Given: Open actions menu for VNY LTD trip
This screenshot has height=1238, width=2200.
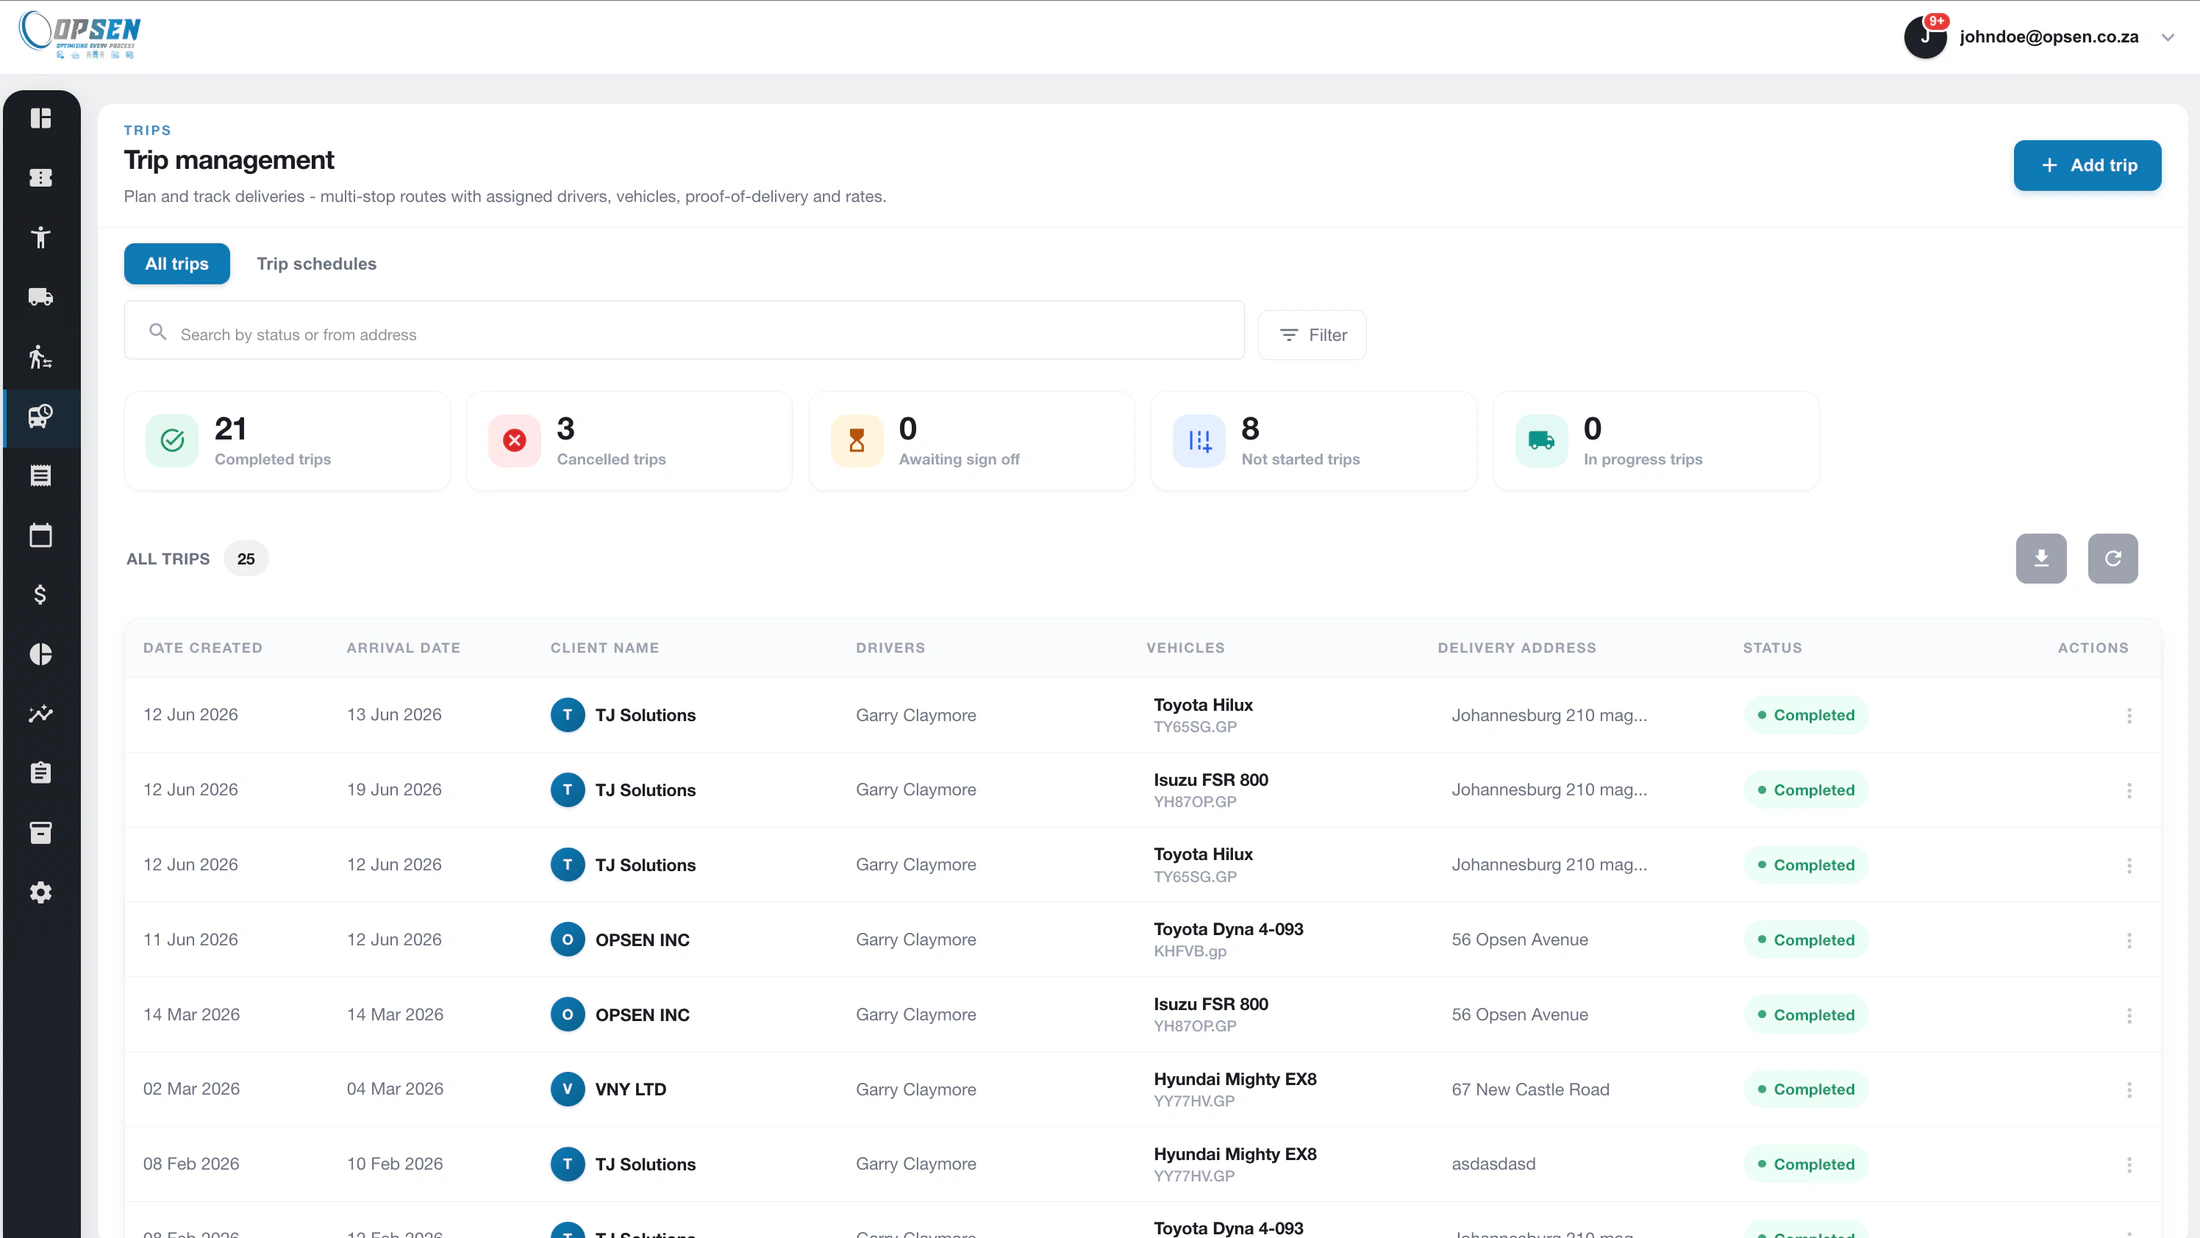Looking at the screenshot, I should 2129,1089.
